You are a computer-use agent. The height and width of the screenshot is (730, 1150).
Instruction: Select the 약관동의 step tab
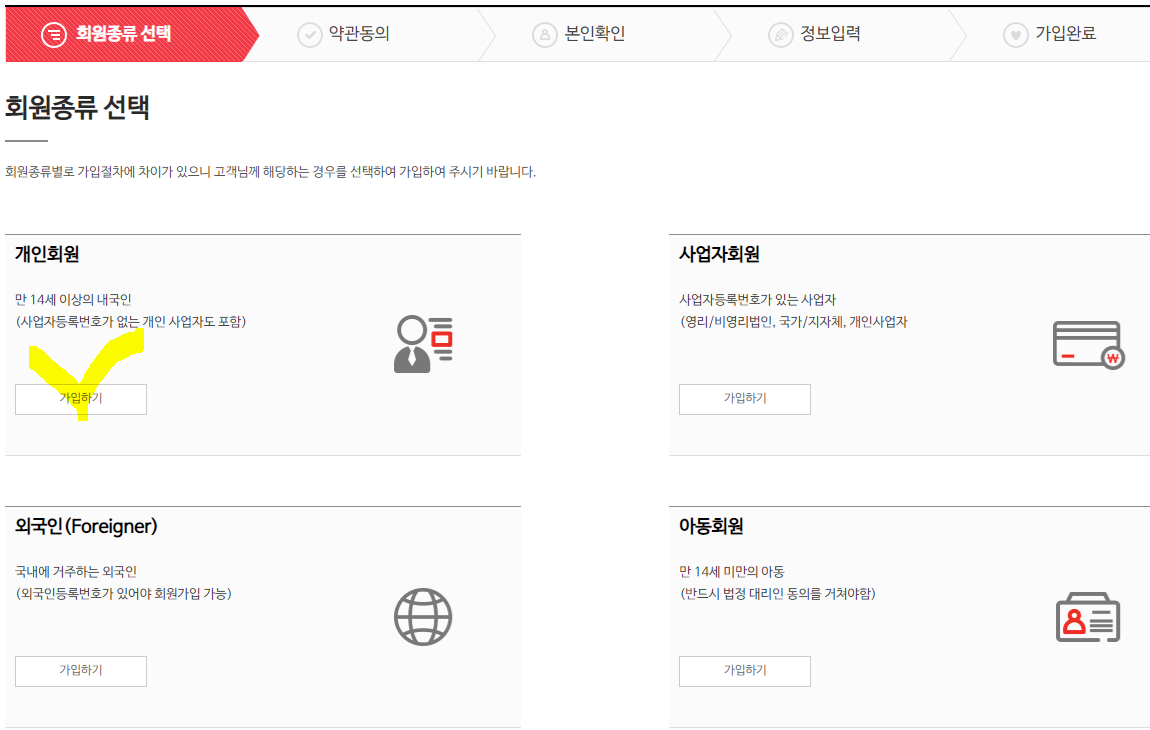[x=370, y=34]
